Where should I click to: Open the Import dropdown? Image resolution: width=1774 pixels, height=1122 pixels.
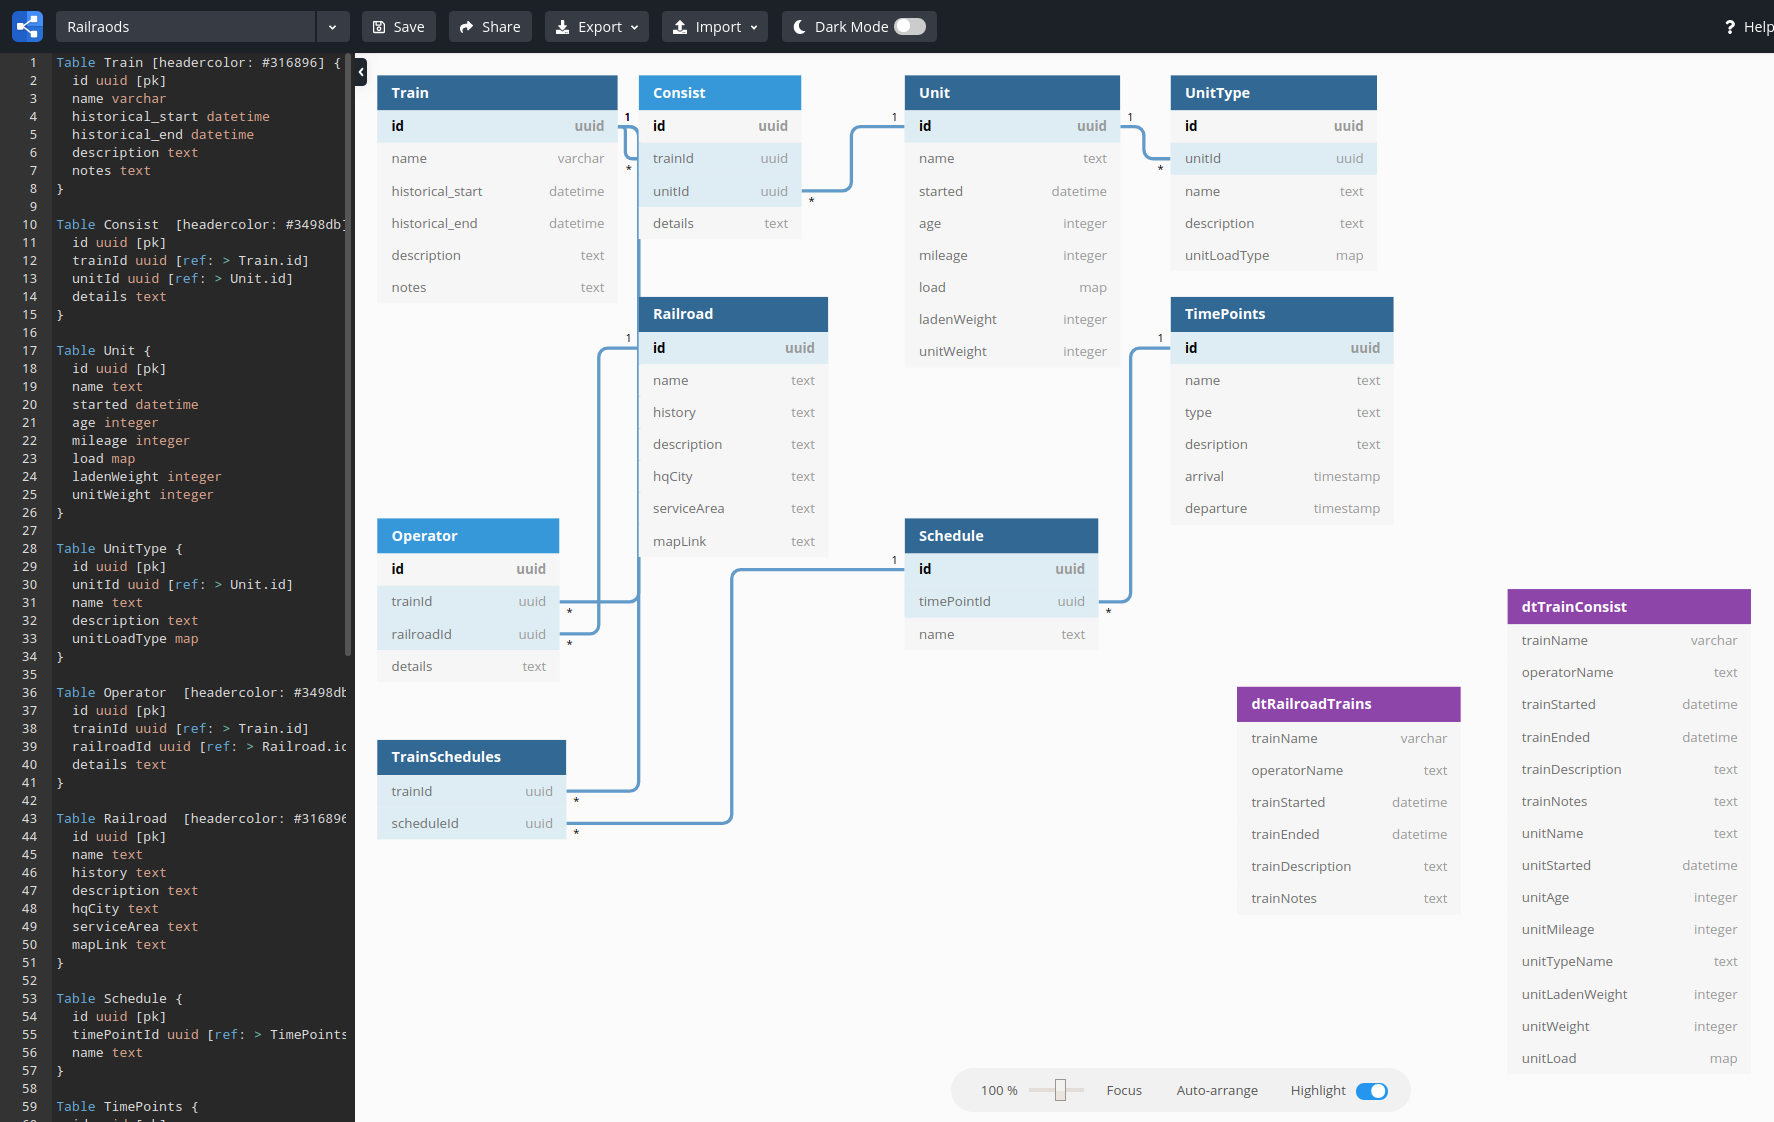(x=715, y=27)
